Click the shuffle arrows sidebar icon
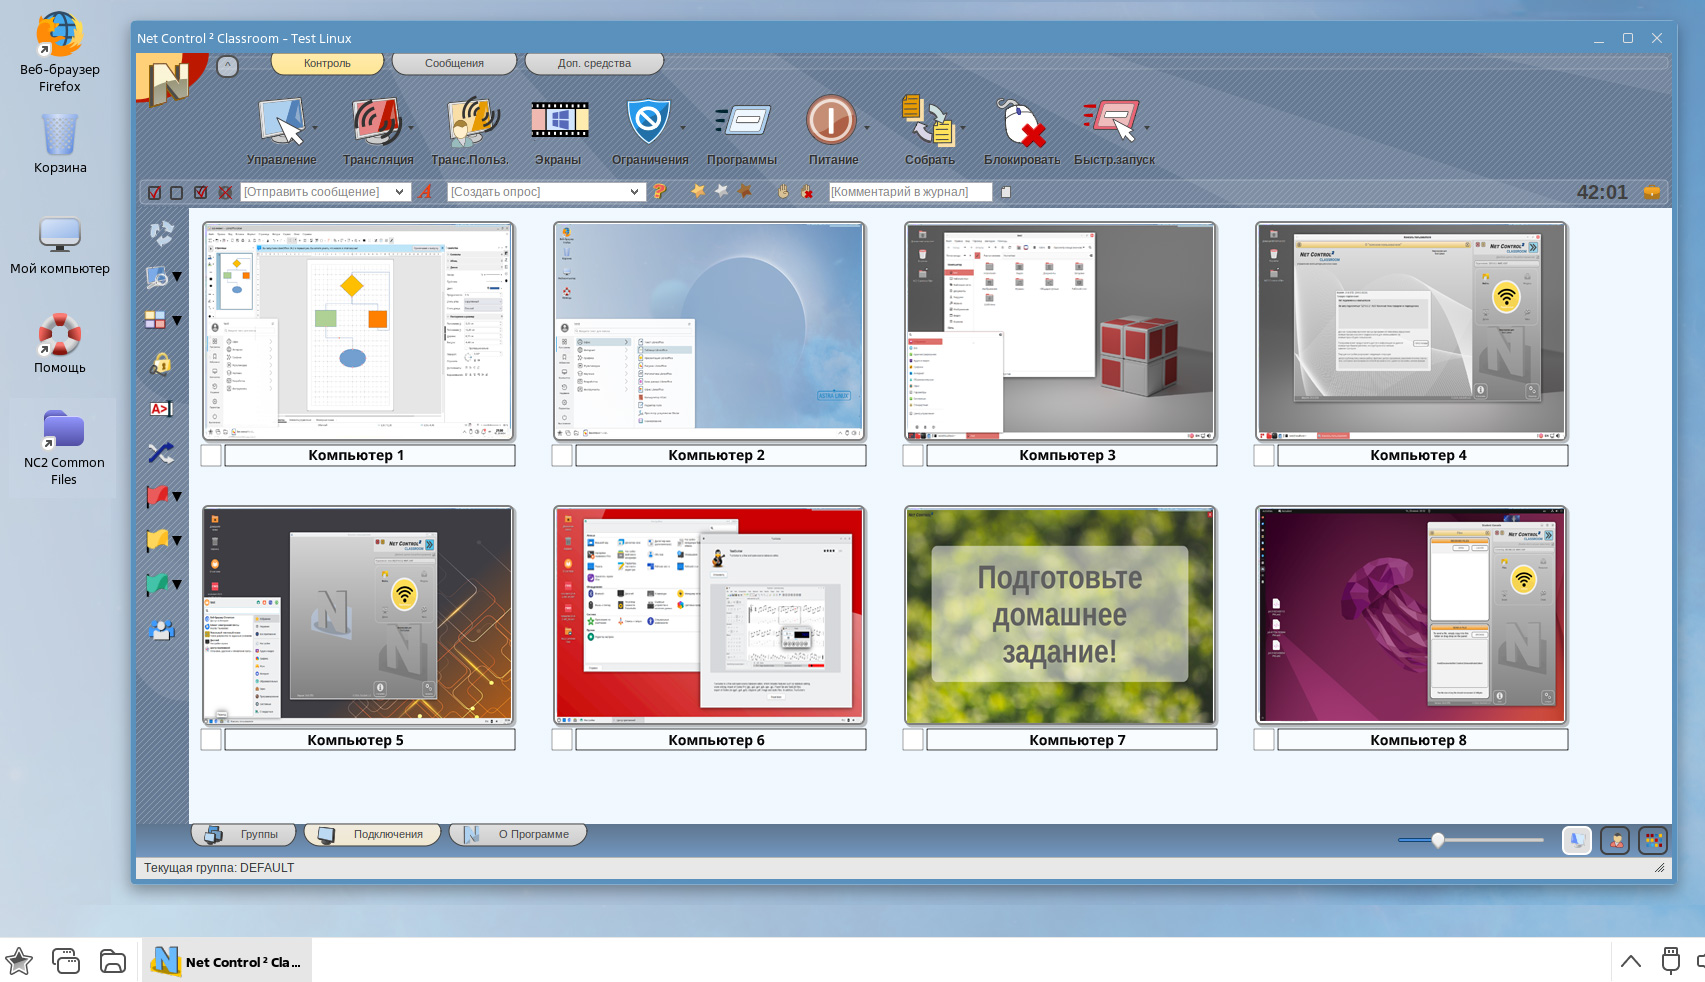1705x982 pixels. [x=161, y=453]
